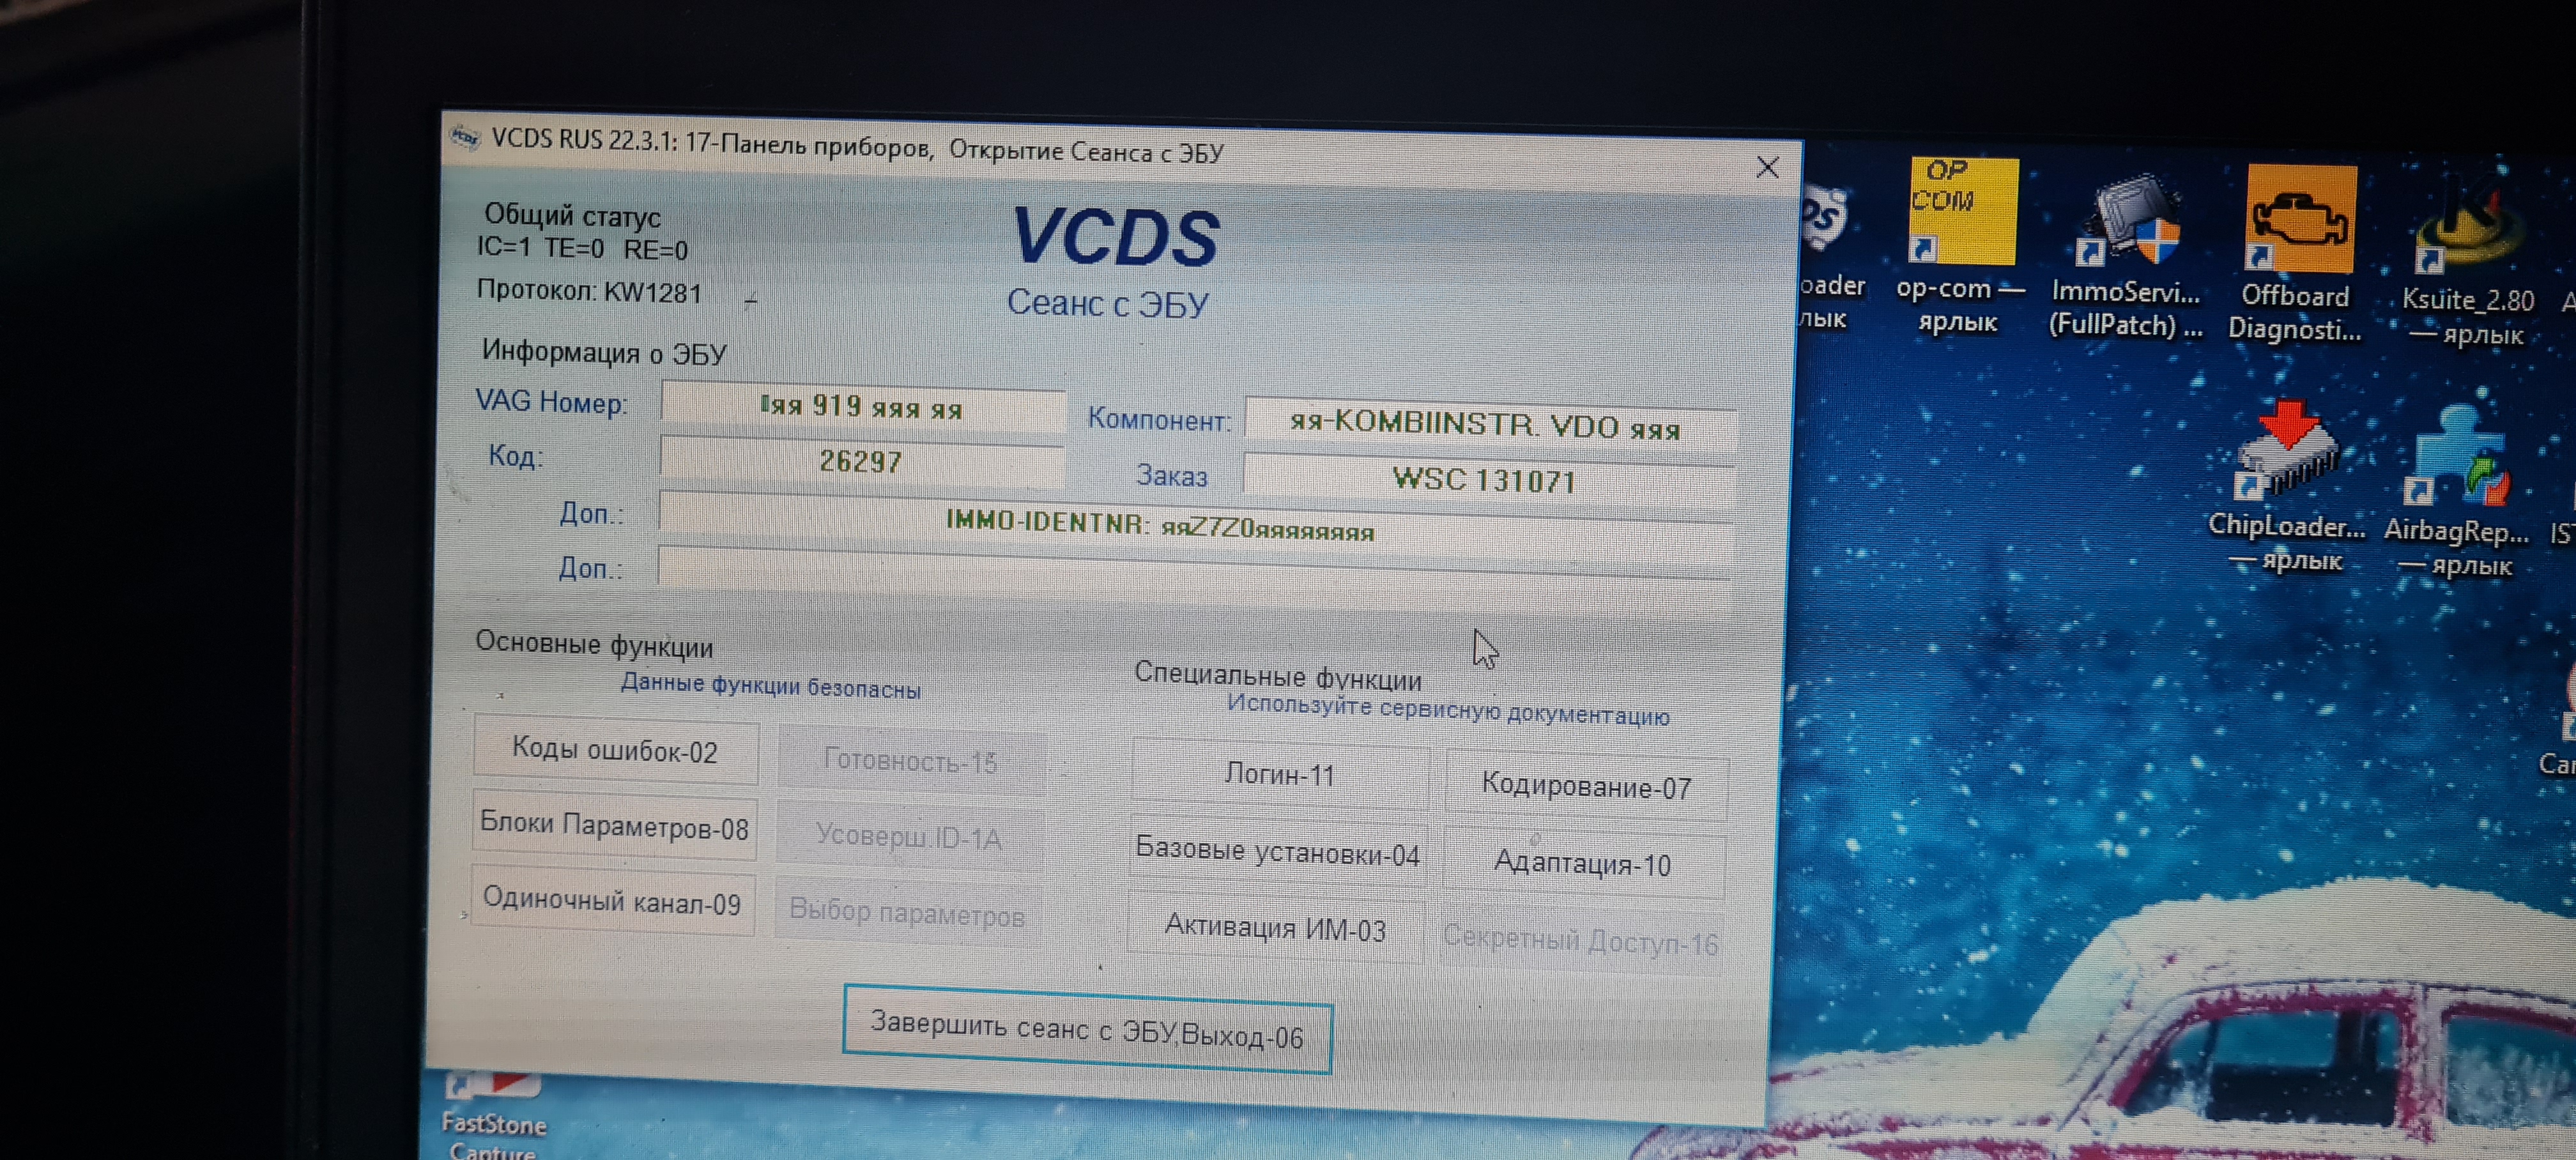Open the op-com desktop shortcut
This screenshot has width=2576, height=1160.
point(1962,212)
